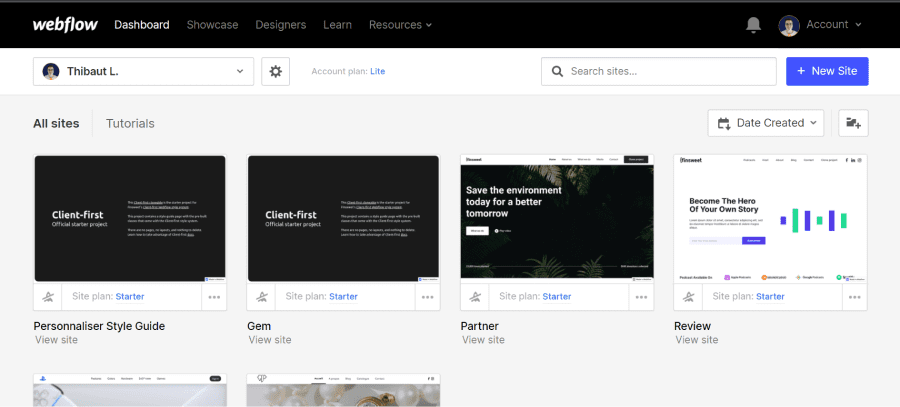Select the All sites tab
Screen dimensions: 900x407
(x=56, y=123)
